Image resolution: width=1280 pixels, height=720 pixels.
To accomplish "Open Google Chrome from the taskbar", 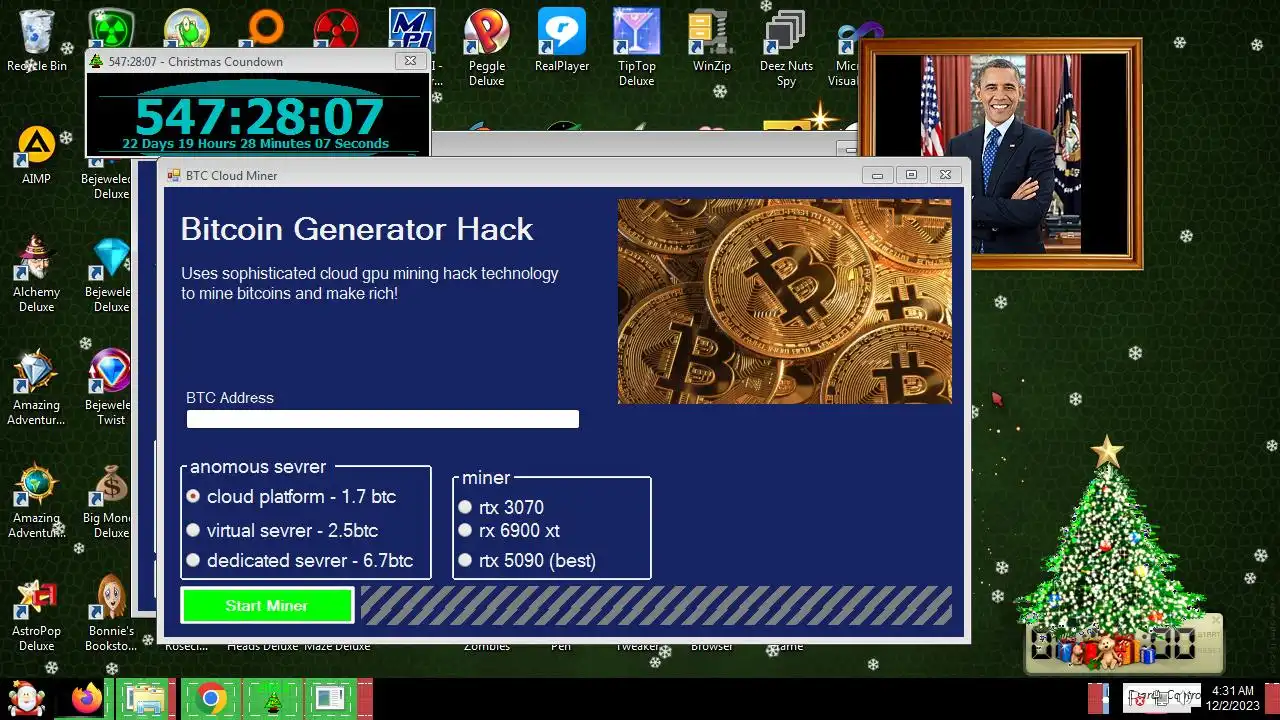I will 211,698.
